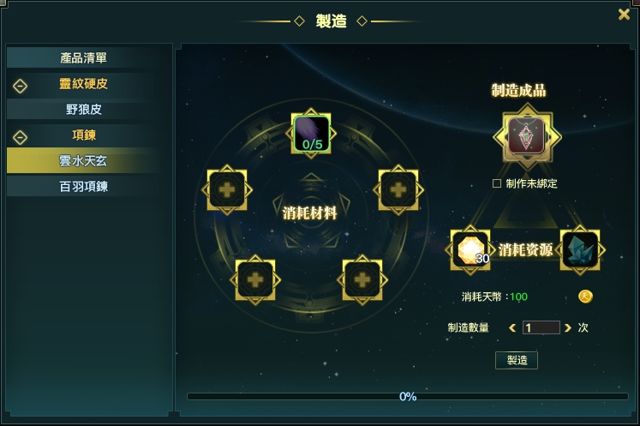640x426 pixels.
Task: Click the 製造 craft button
Action: coord(517,360)
